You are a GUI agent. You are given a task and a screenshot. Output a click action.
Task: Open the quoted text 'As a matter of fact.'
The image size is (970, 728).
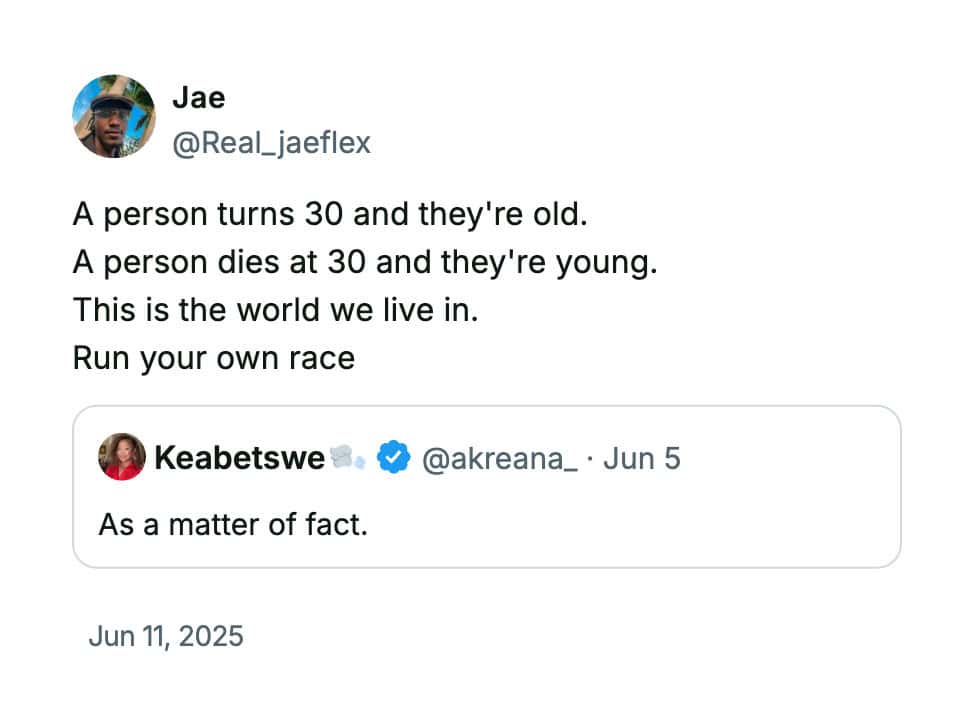[x=233, y=525]
